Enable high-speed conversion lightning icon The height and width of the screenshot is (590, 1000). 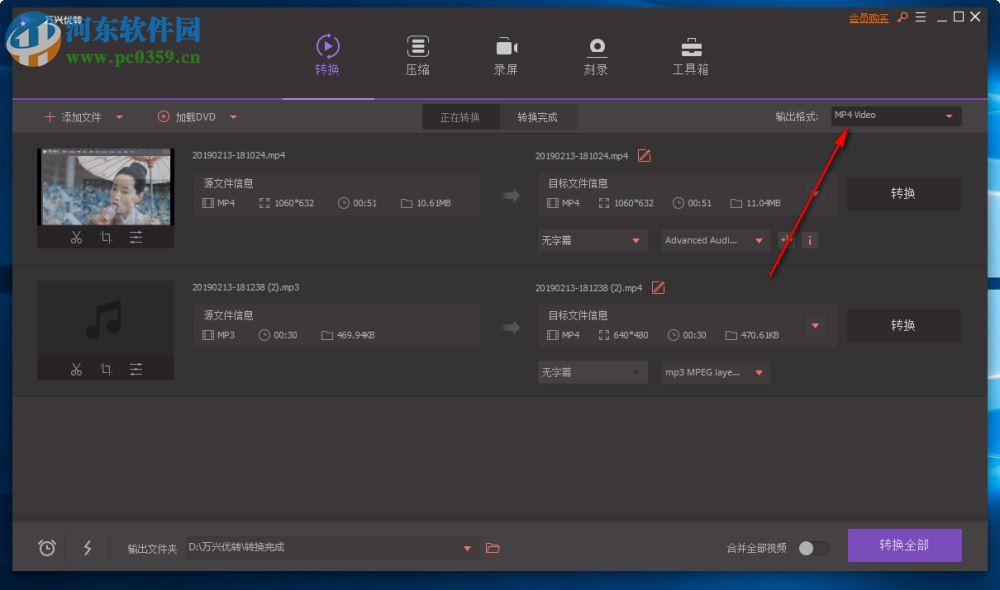87,548
